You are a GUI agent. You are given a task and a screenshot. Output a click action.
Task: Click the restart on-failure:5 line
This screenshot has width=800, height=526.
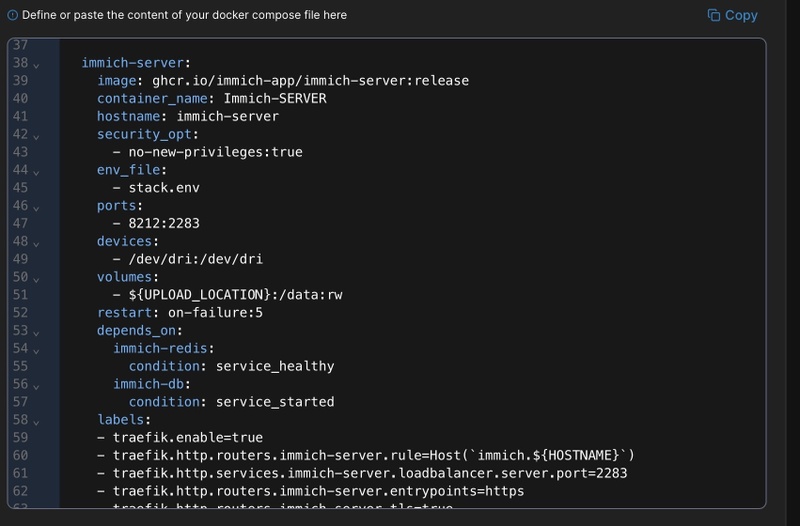click(x=180, y=312)
